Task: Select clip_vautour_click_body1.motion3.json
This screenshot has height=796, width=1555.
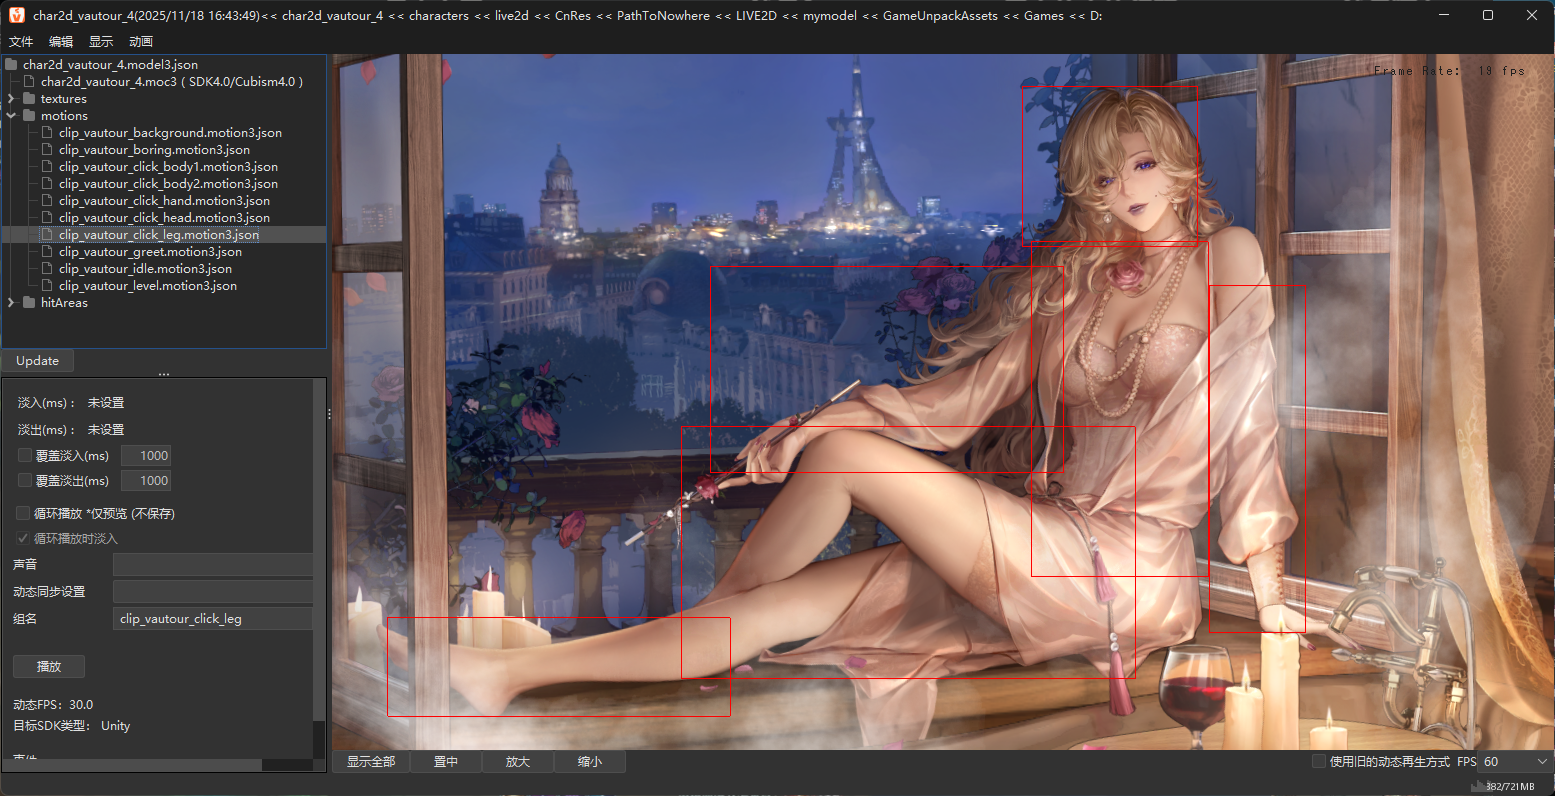Action: (x=168, y=167)
